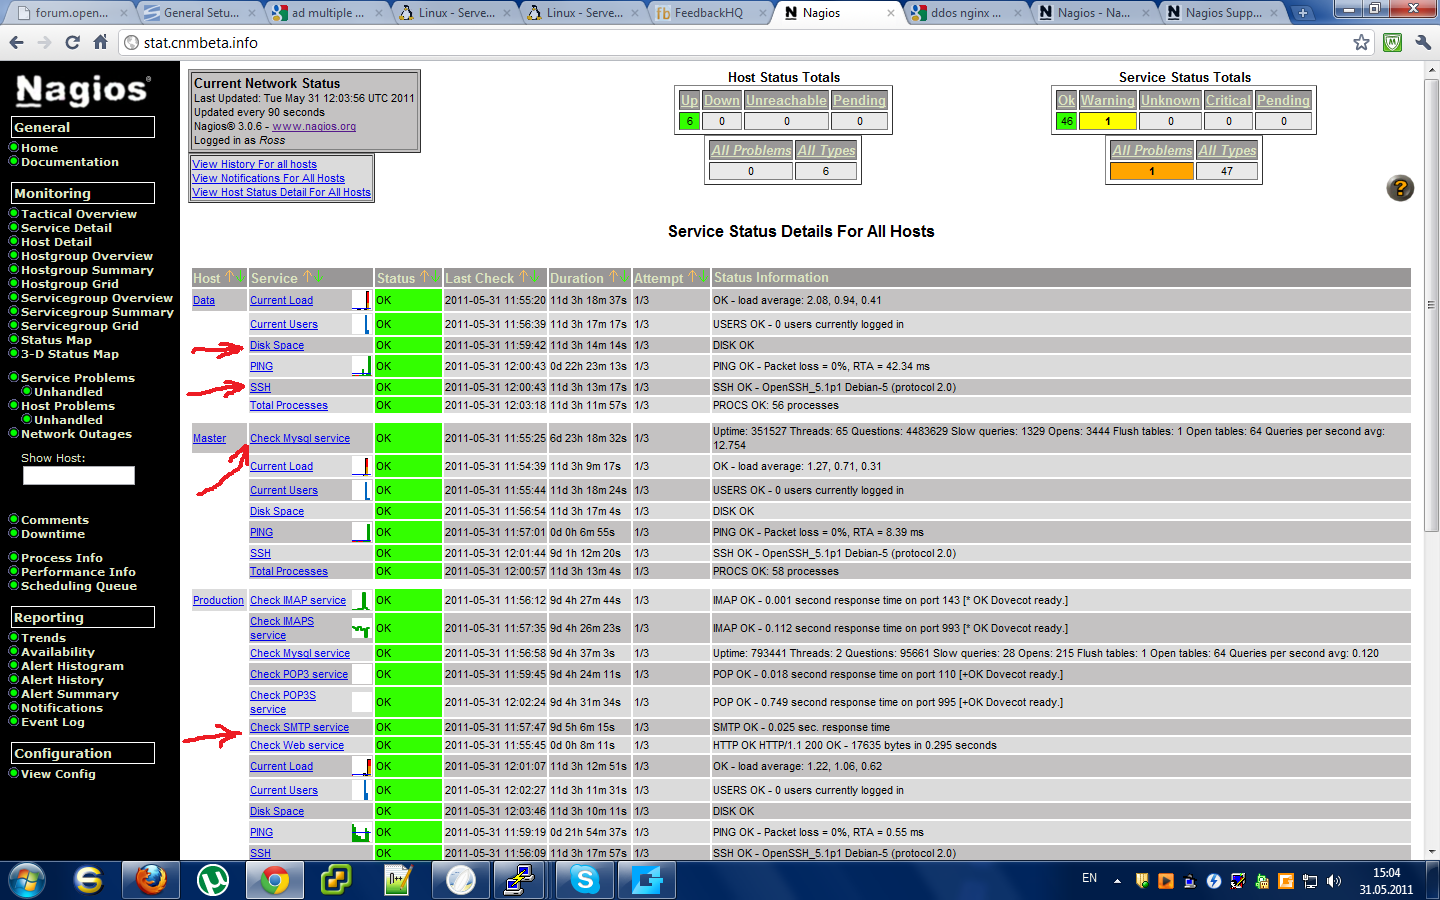Go to Tactical Overview in the sidebar
The image size is (1440, 900).
[79, 214]
